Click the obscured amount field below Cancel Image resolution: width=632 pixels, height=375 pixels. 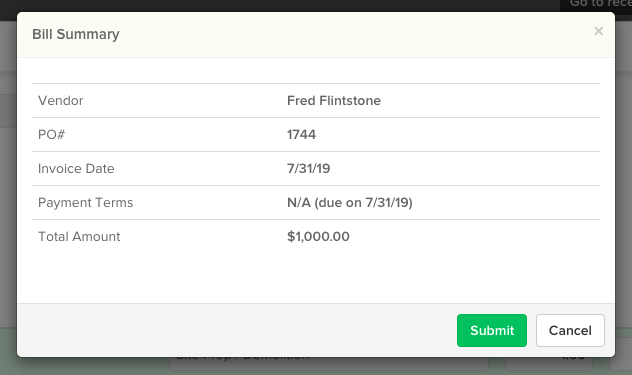pos(549,363)
